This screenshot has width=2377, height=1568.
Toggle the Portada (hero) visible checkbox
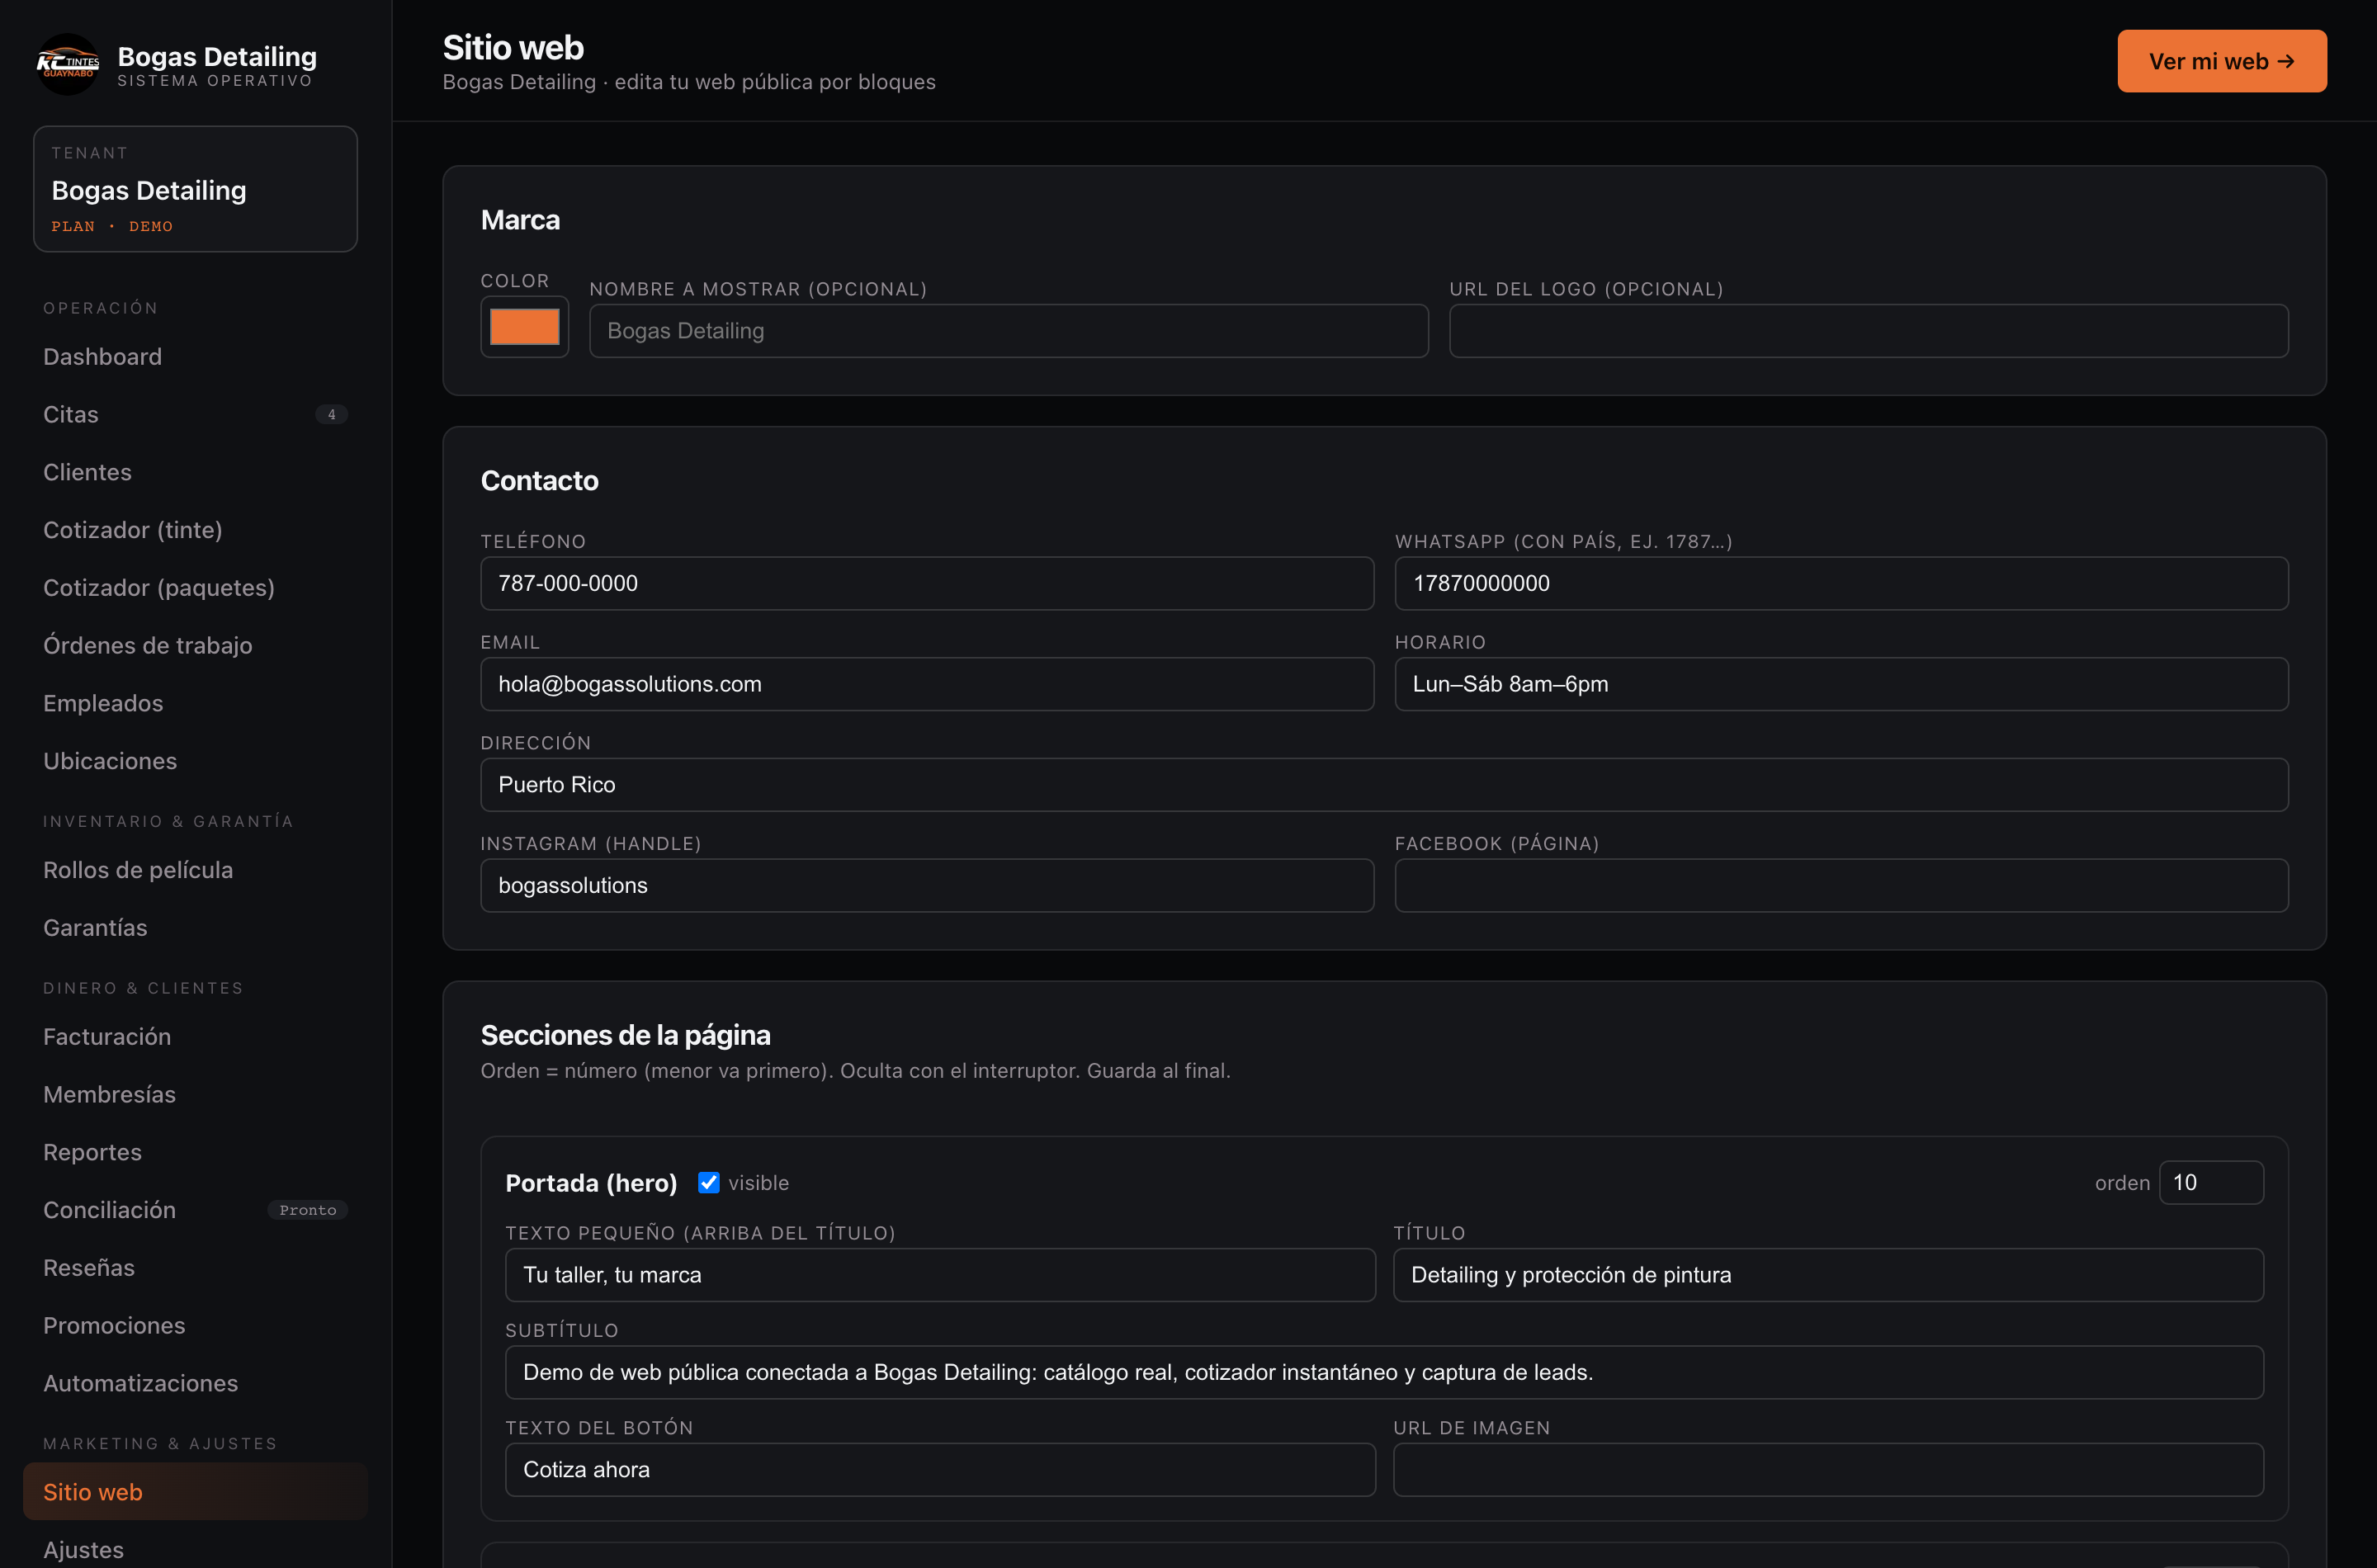tap(708, 1182)
